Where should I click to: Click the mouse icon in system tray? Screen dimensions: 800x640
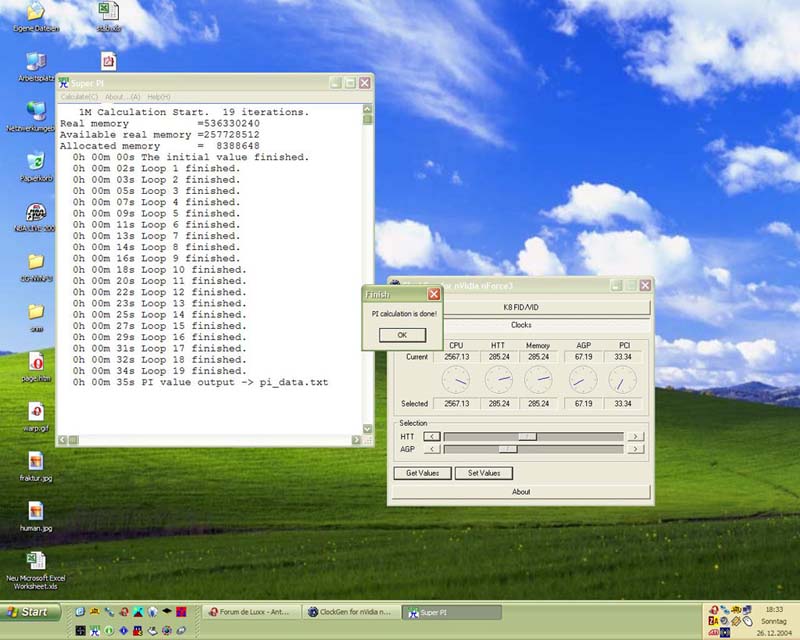point(747,621)
